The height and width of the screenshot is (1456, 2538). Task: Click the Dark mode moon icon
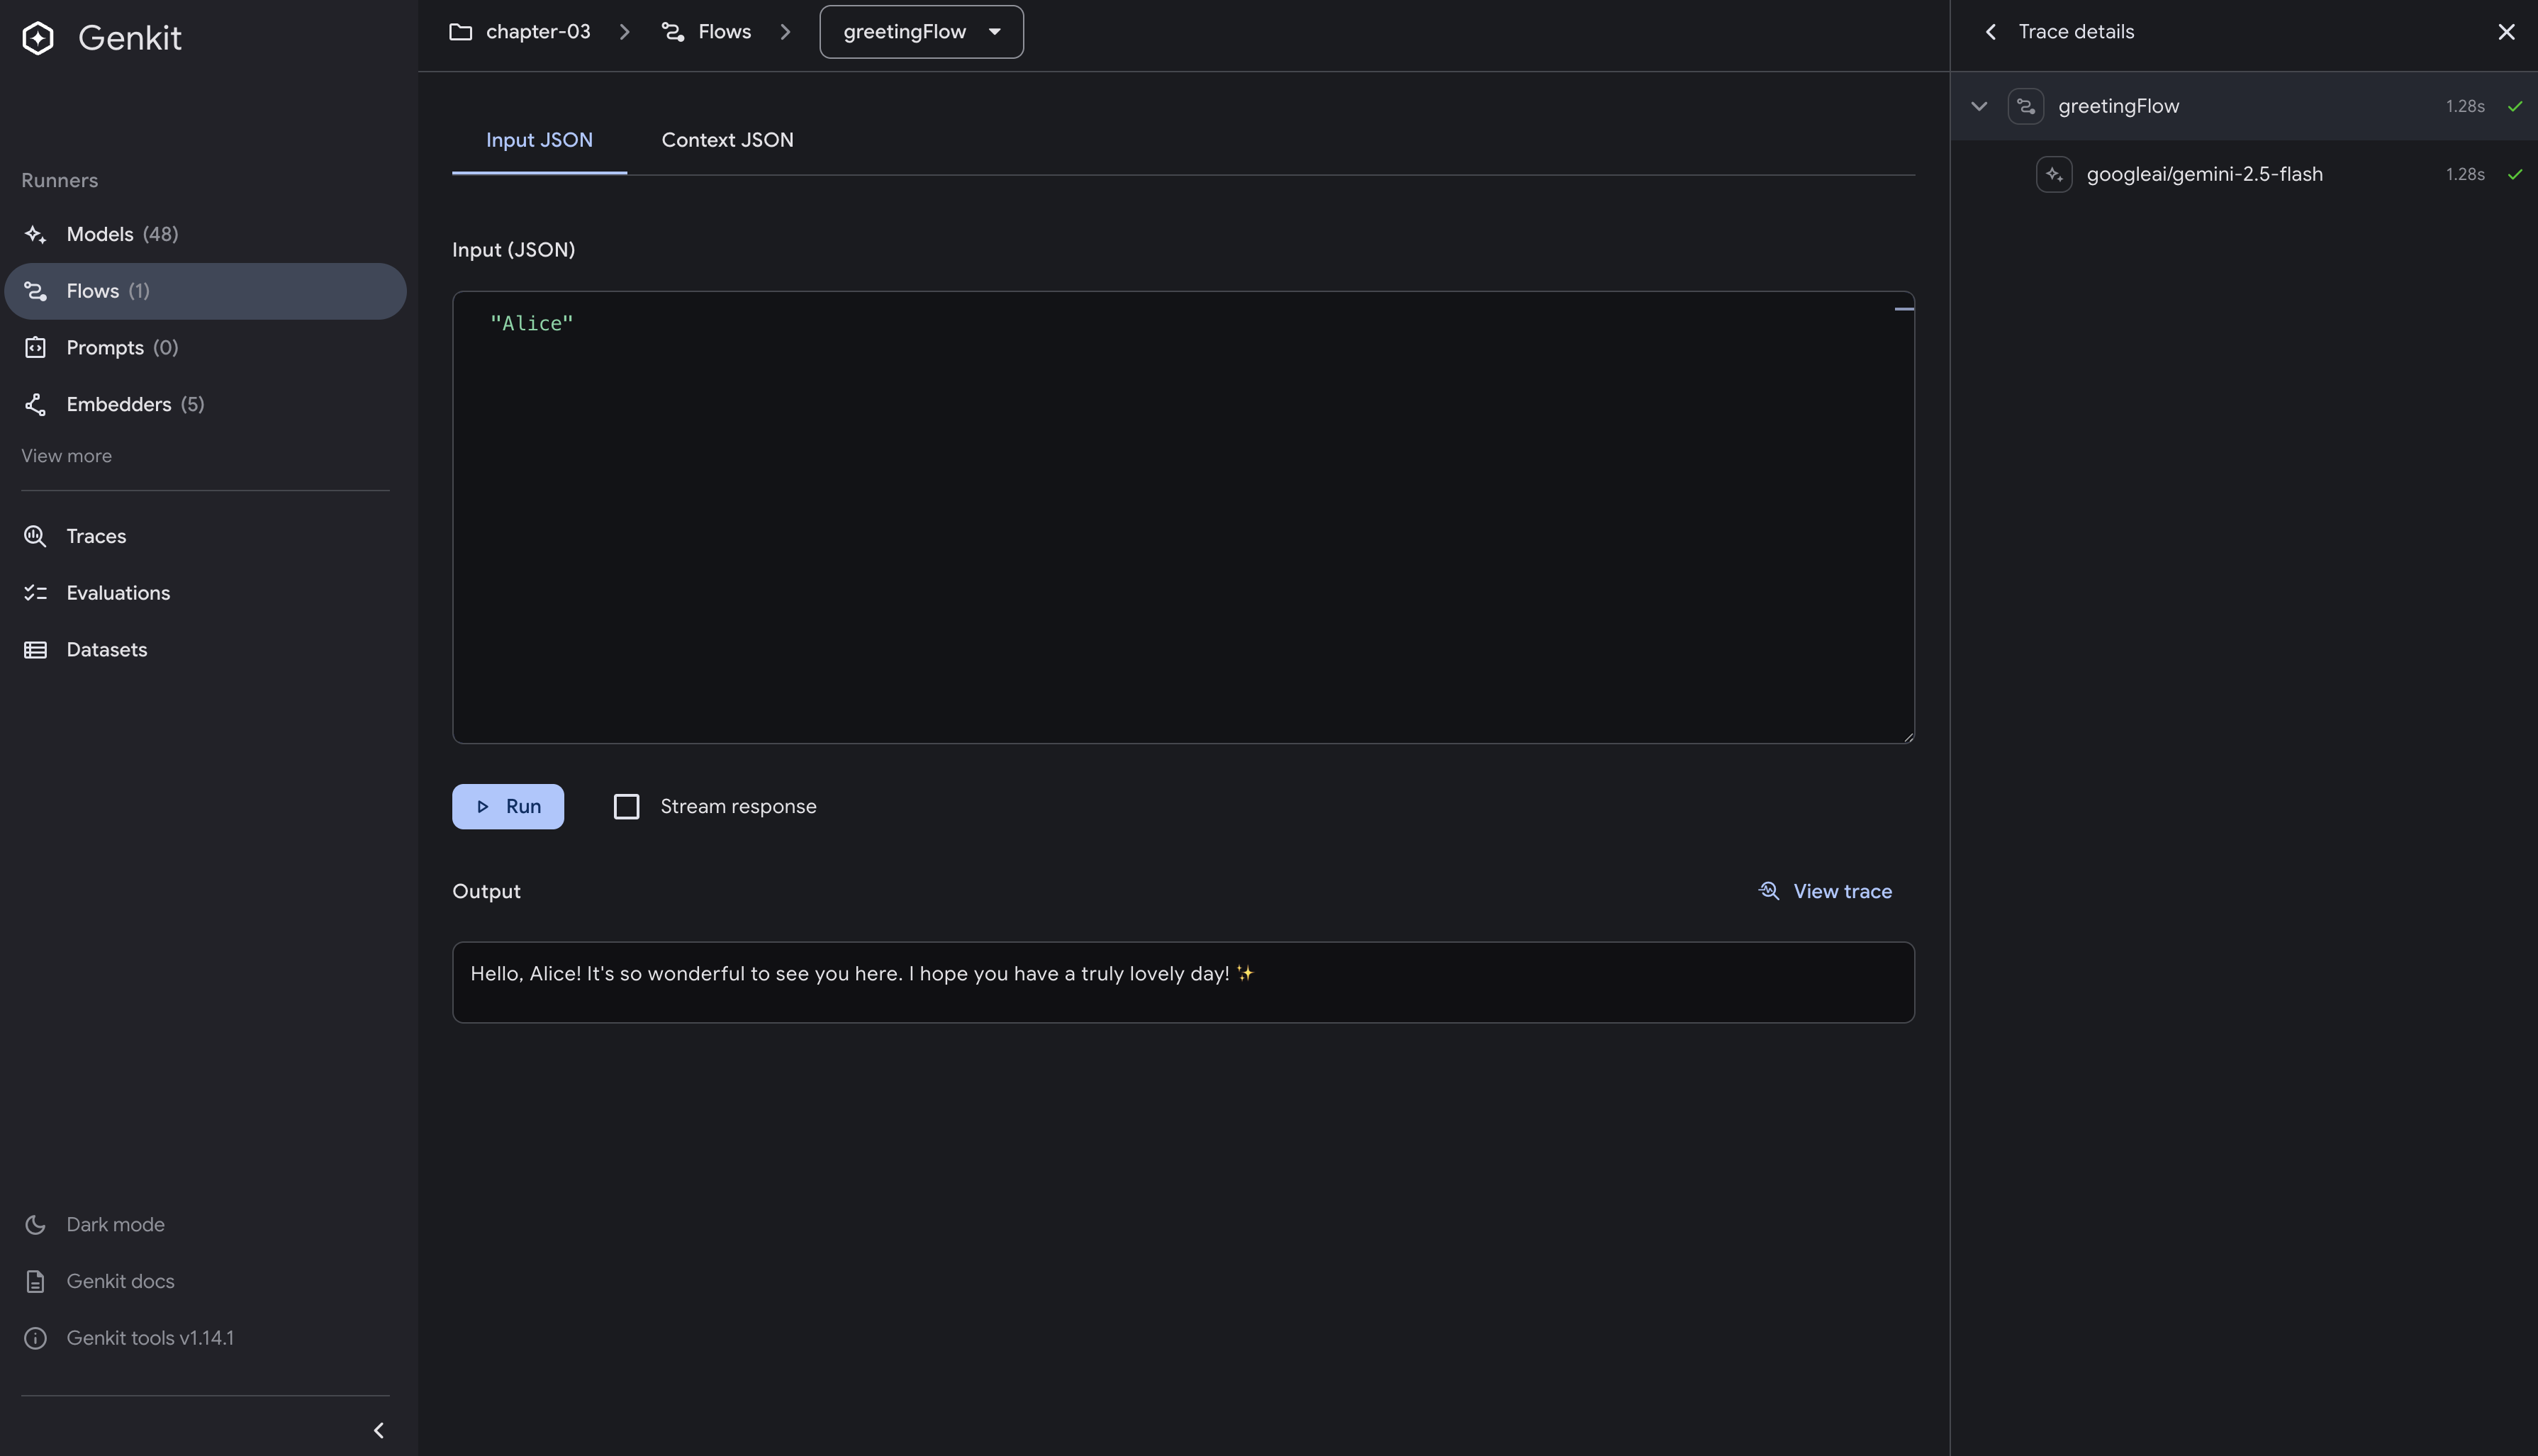pyautogui.click(x=35, y=1225)
